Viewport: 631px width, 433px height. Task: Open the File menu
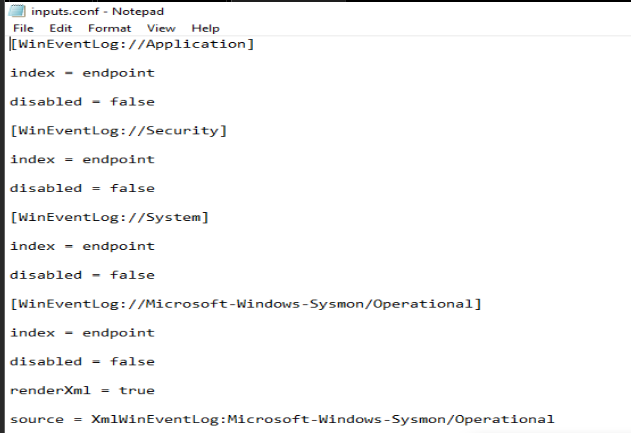[x=23, y=28]
